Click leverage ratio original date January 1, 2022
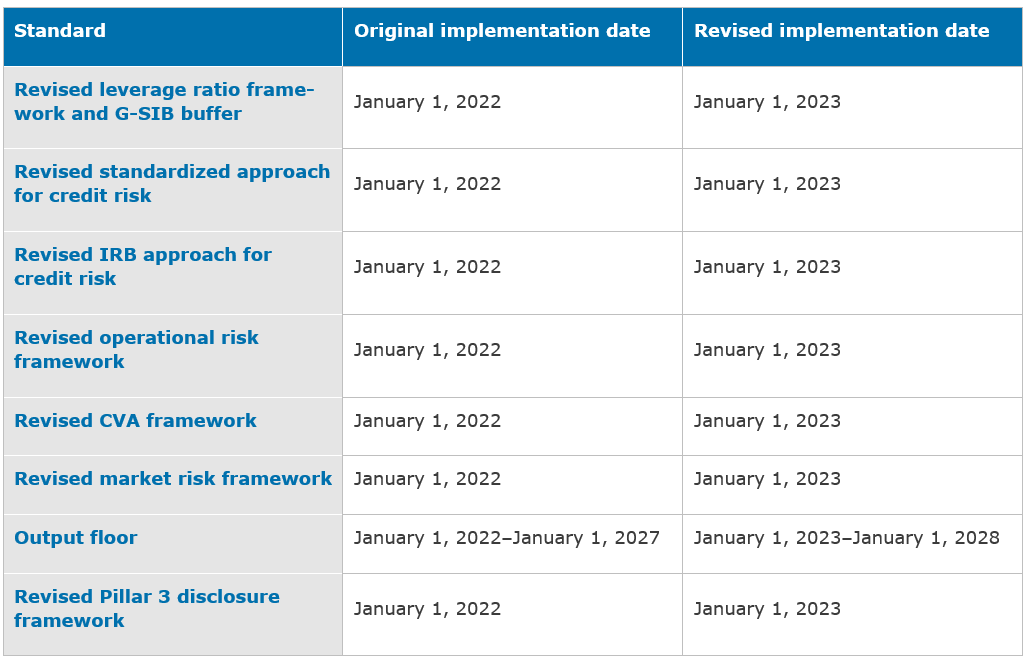 point(427,102)
